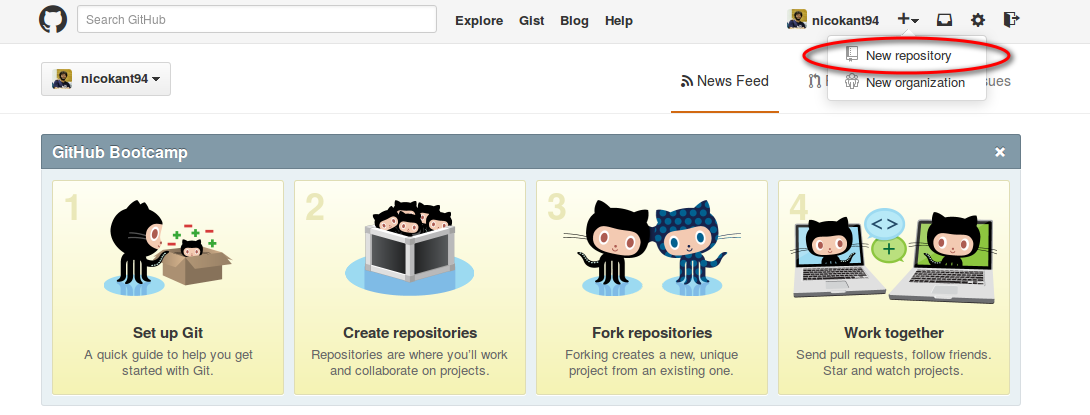This screenshot has width=1090, height=415.
Task: Click the text 'Forking creates a new, unique'
Action: coord(651,355)
